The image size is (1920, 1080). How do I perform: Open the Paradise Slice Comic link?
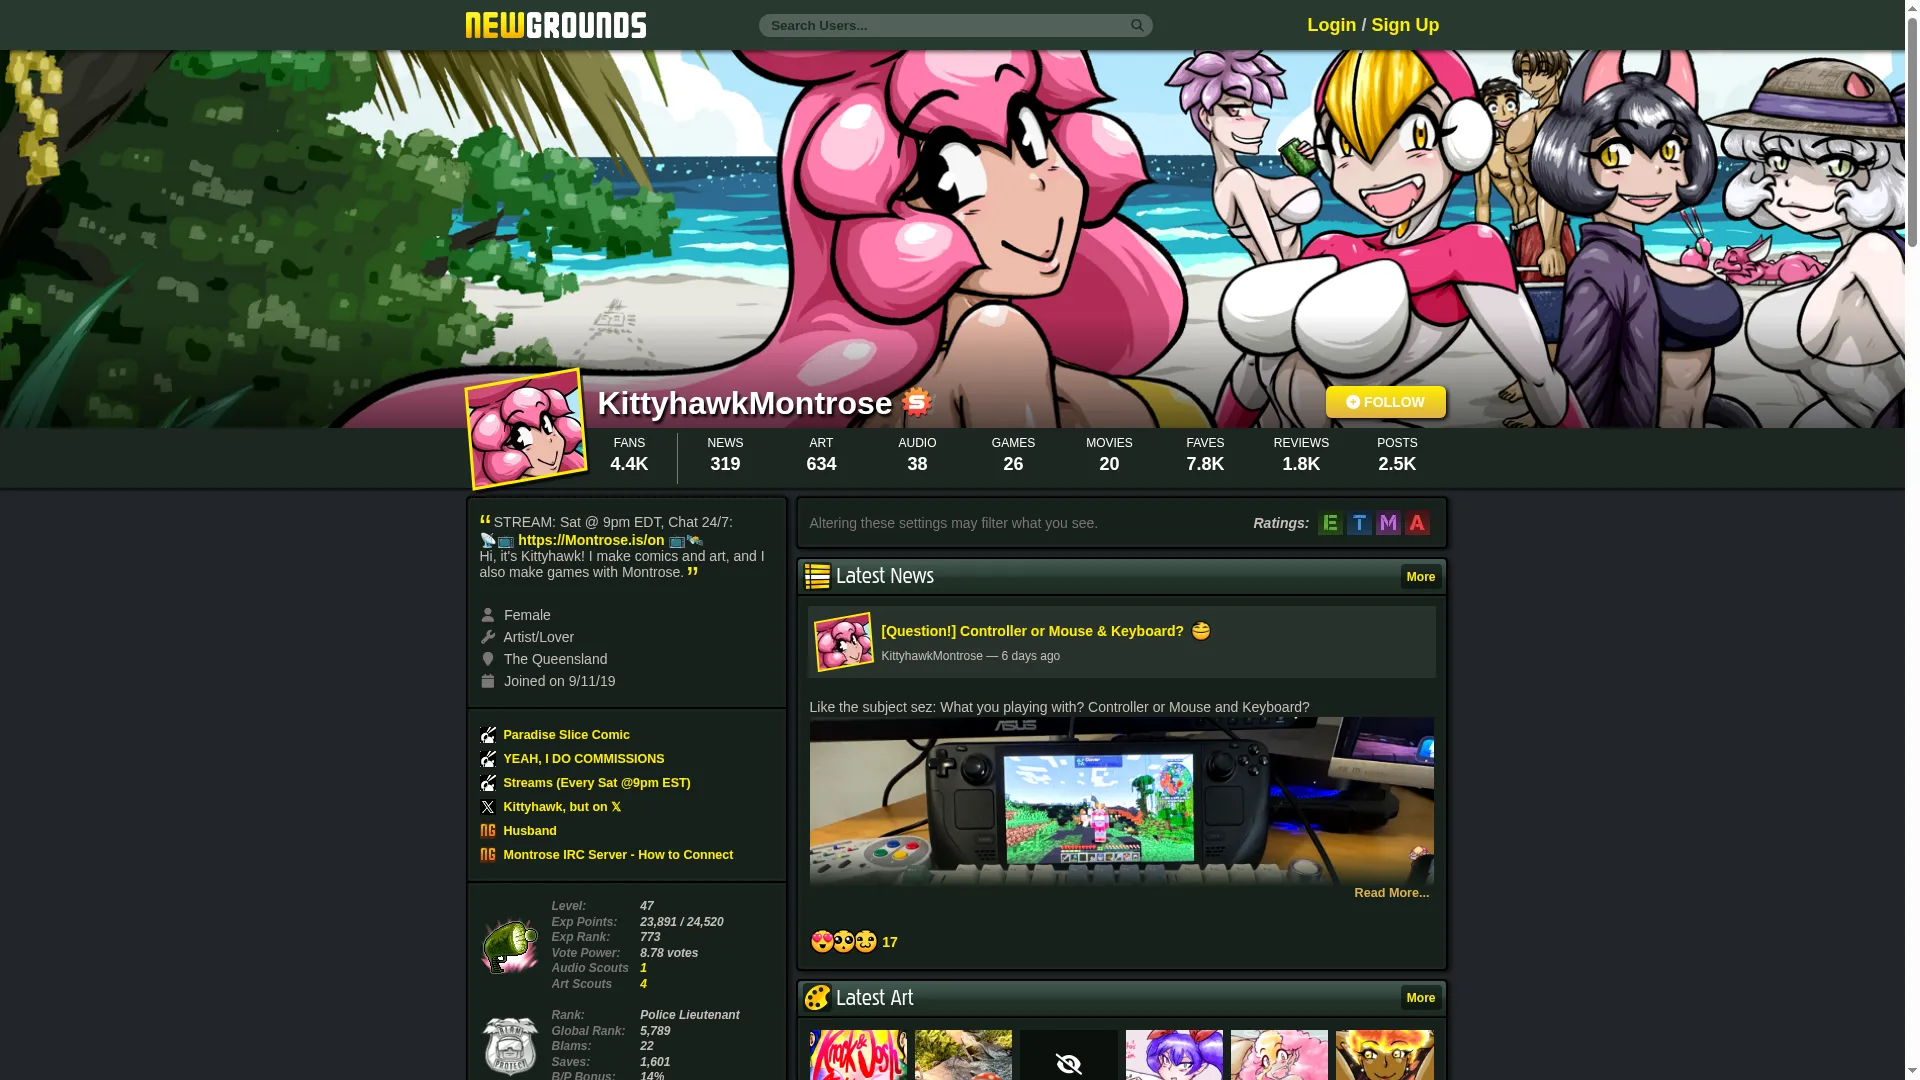tap(566, 735)
